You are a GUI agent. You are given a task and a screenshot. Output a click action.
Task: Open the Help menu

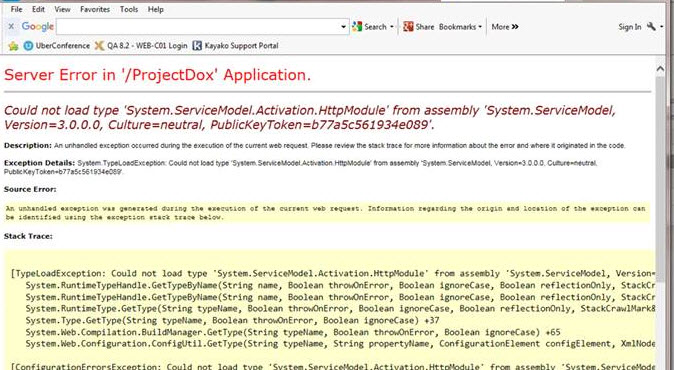156,9
